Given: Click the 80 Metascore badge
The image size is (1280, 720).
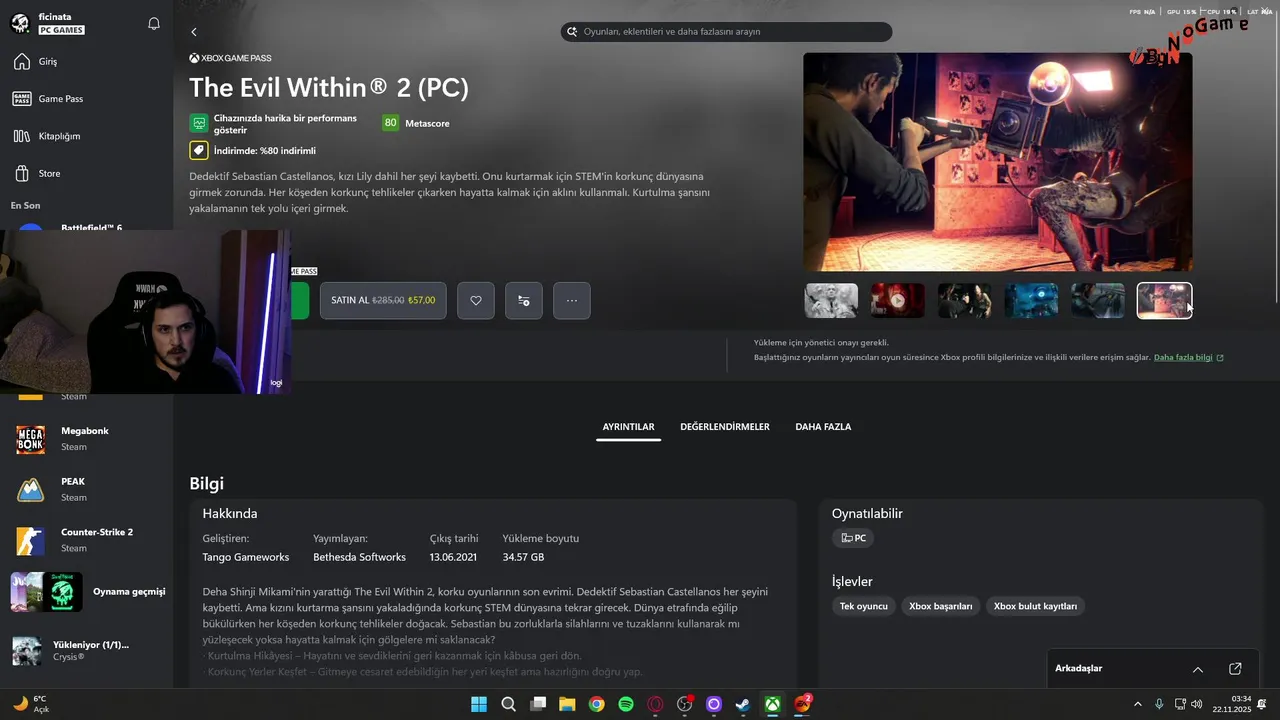Looking at the screenshot, I should 390,123.
